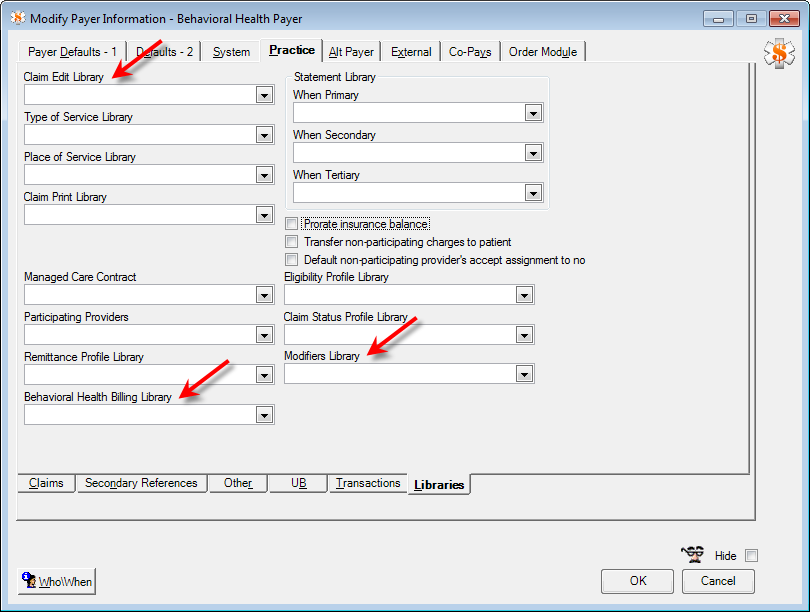Select the Other sub-tab
The width and height of the screenshot is (810, 612).
[238, 483]
